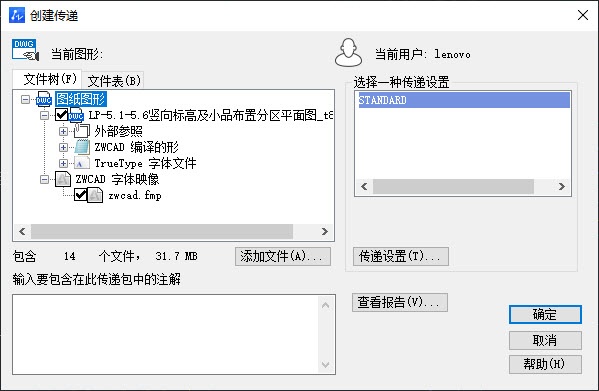
Task: Collapse the 图纸图形 root node
Action: 26,100
